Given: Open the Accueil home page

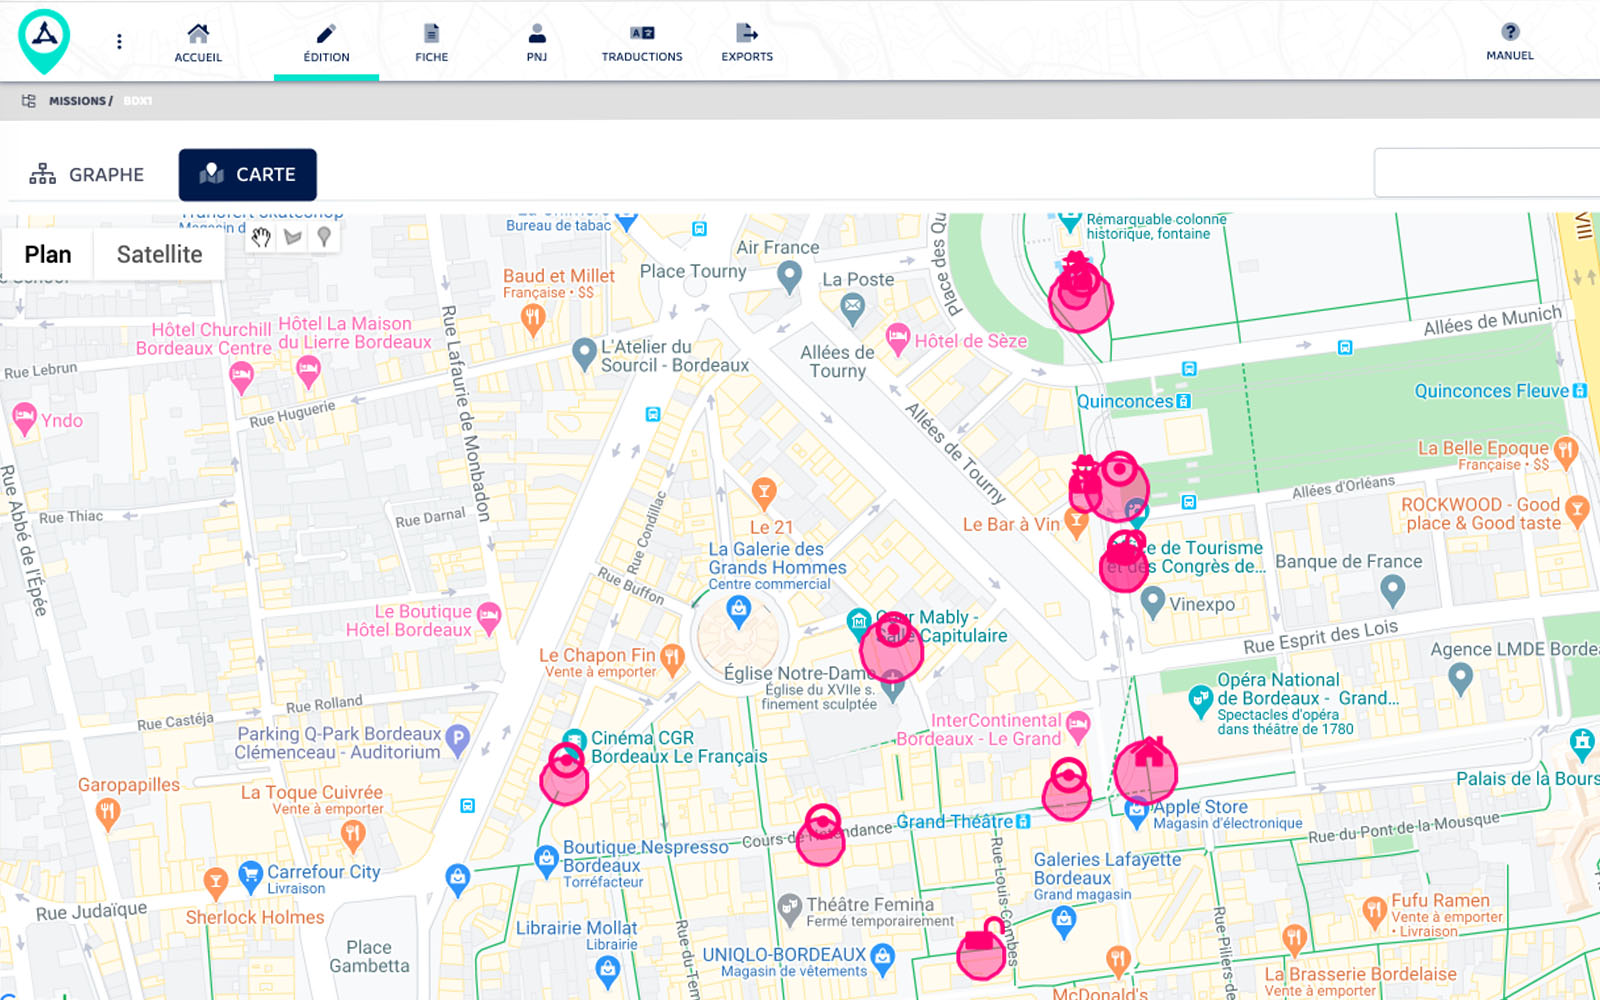Looking at the screenshot, I should click(198, 43).
